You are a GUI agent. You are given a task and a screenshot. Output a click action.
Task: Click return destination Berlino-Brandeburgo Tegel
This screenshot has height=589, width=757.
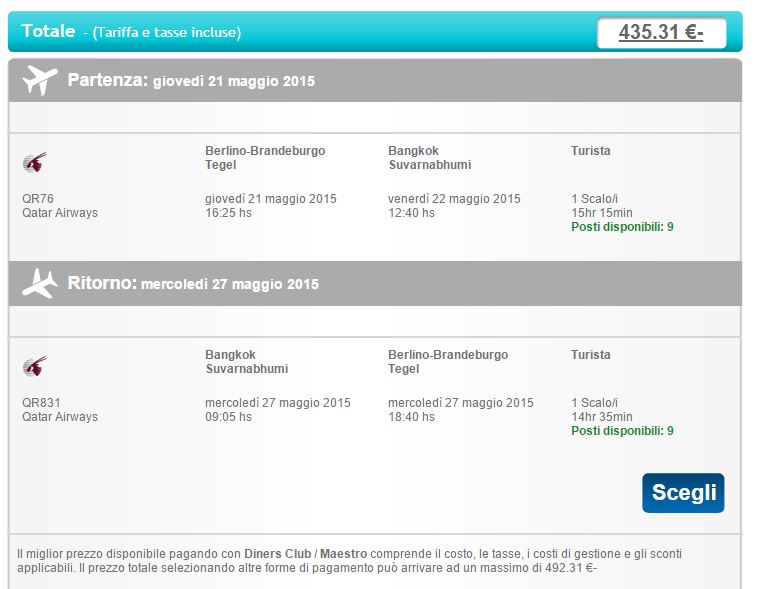tap(448, 362)
